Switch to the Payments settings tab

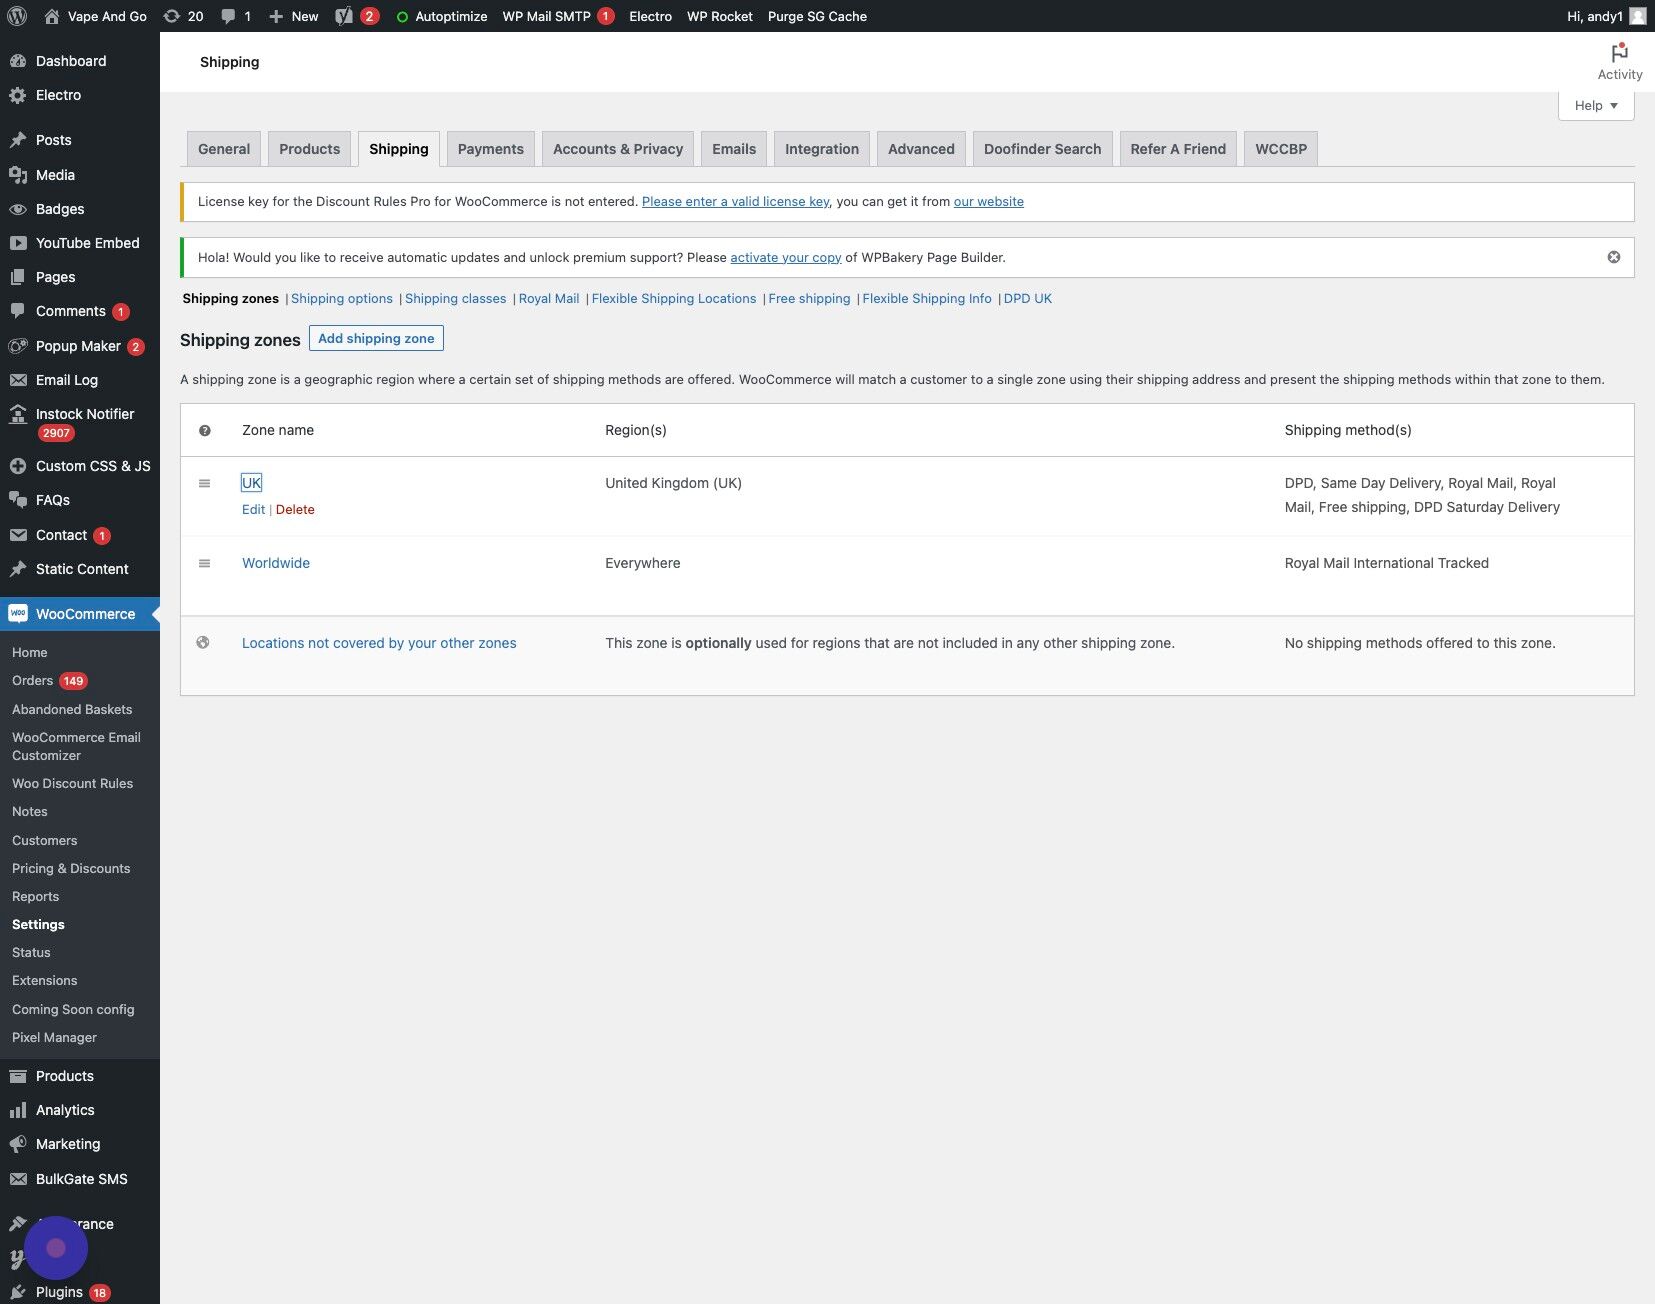point(491,149)
